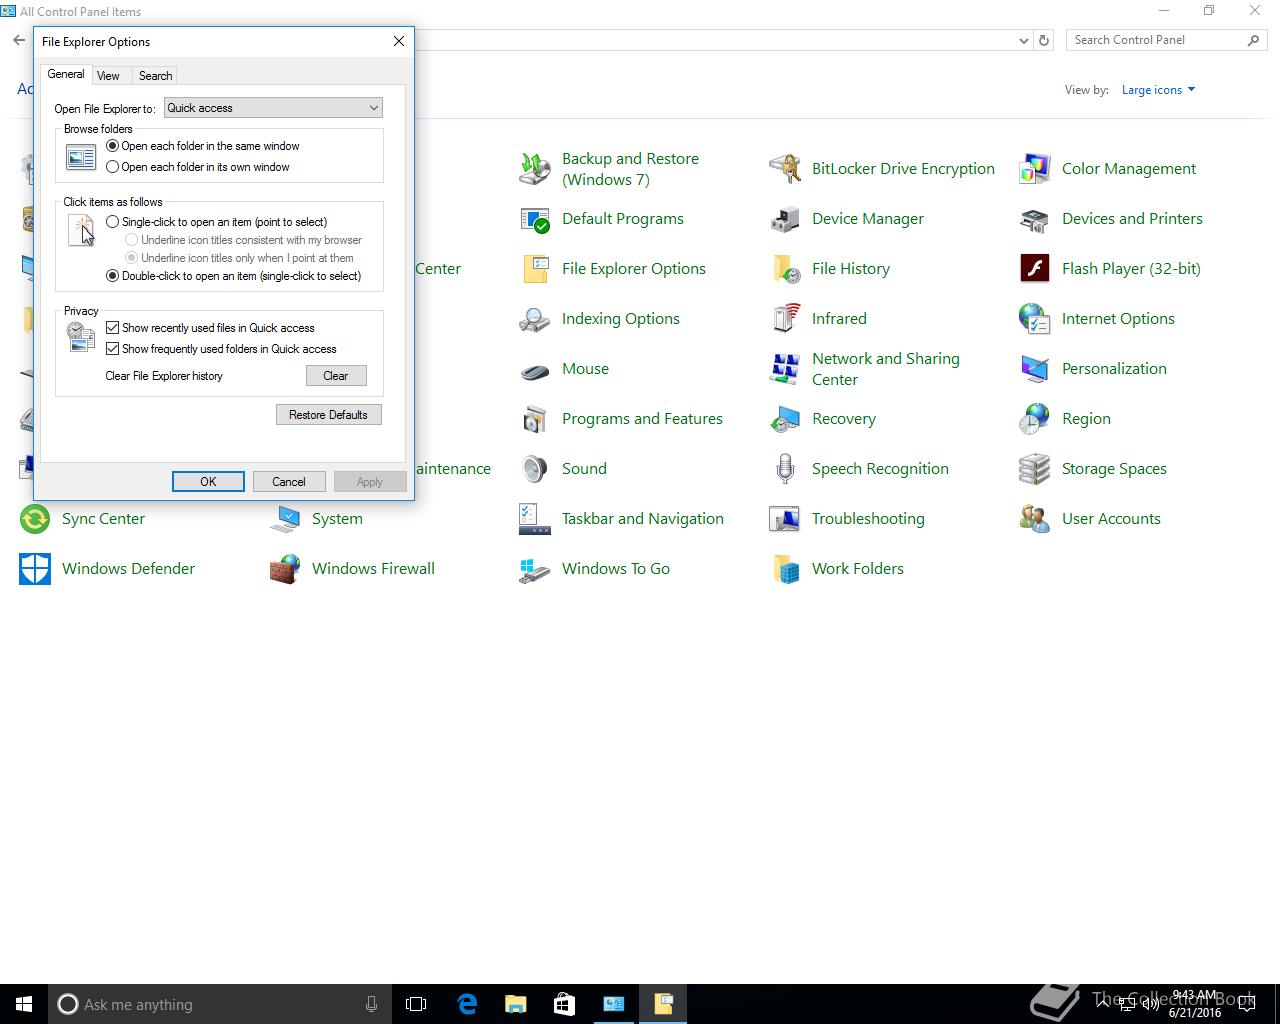The height and width of the screenshot is (1024, 1280).
Task: Open File Explorer from the taskbar
Action: [x=516, y=1004]
